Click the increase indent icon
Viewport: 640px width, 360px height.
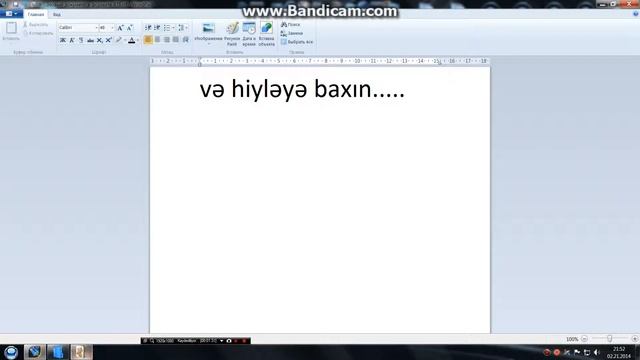click(x=157, y=28)
